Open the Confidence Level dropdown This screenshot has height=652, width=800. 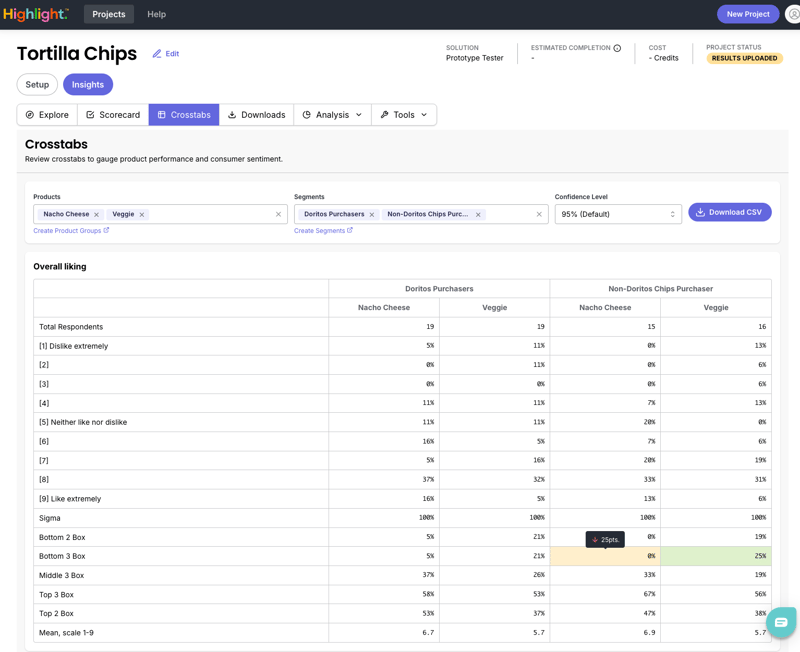(618, 214)
